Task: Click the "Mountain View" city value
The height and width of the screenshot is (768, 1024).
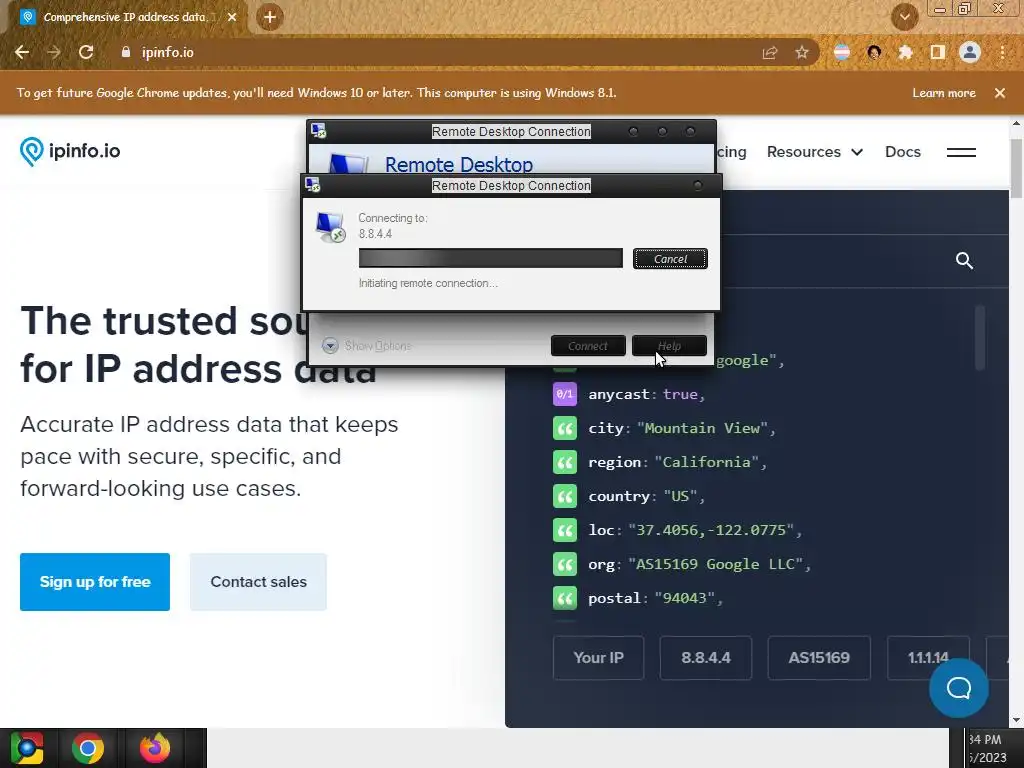Action: coord(702,428)
